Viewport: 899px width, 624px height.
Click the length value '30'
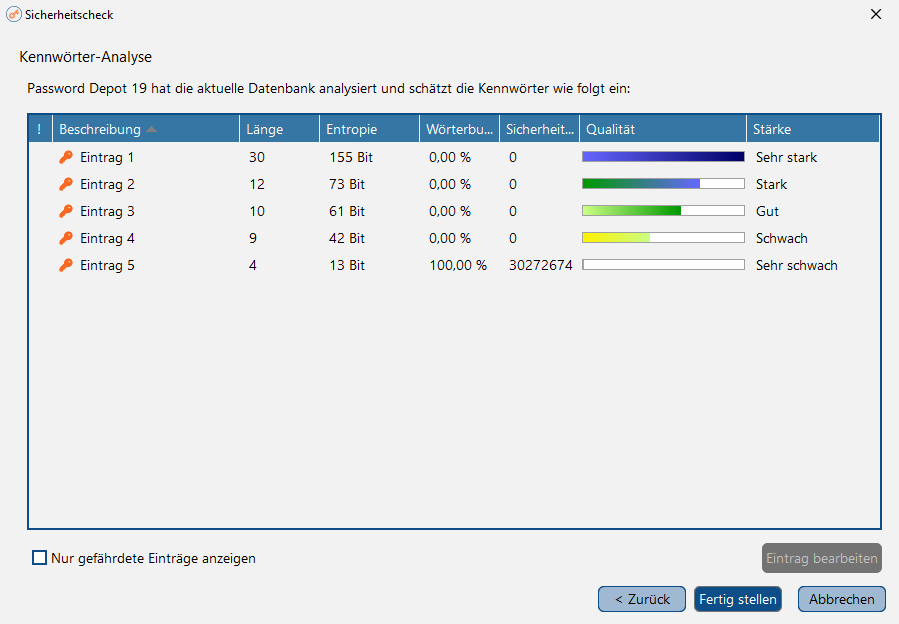coord(257,157)
